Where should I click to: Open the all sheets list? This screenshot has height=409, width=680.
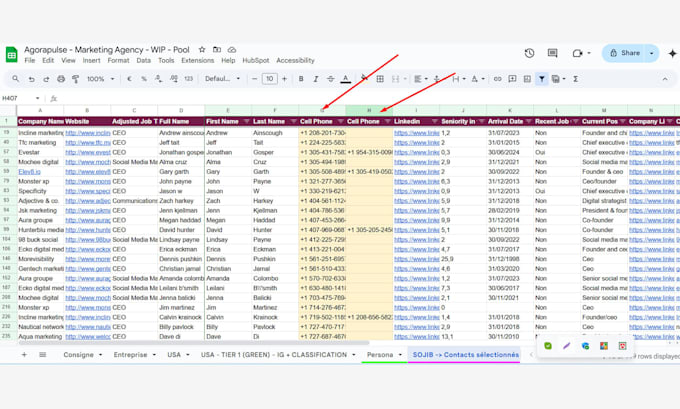tap(42, 355)
